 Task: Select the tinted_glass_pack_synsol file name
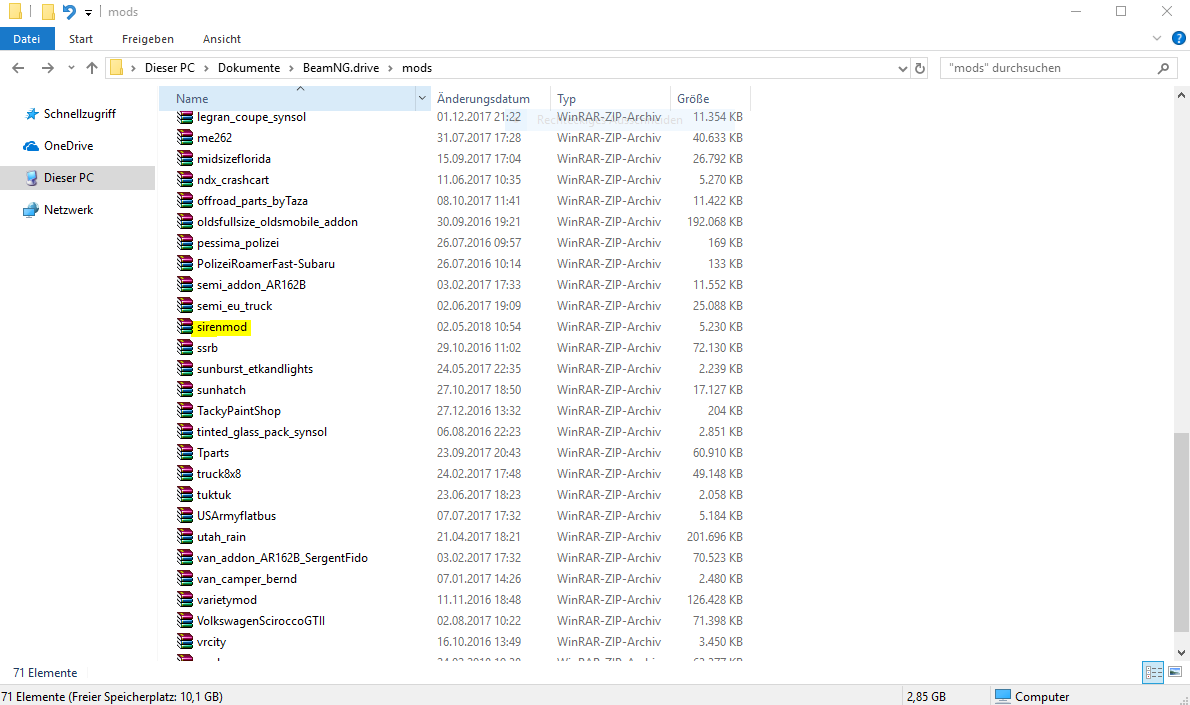(x=262, y=432)
